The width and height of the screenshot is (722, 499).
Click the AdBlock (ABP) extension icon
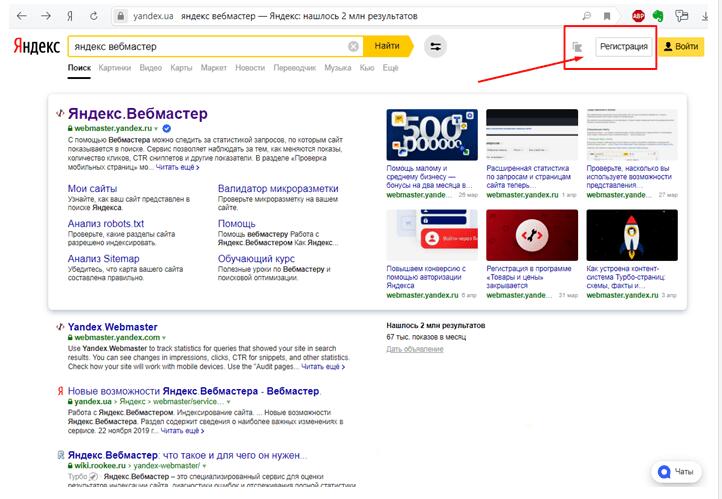[x=638, y=16]
